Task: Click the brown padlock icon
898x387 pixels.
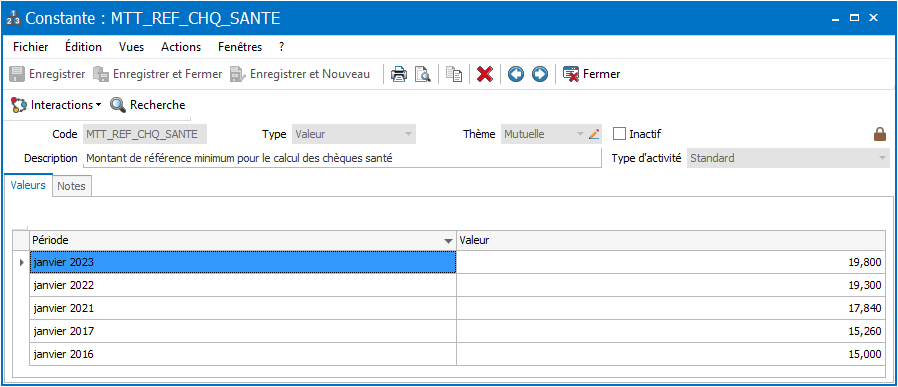Action: [x=879, y=135]
